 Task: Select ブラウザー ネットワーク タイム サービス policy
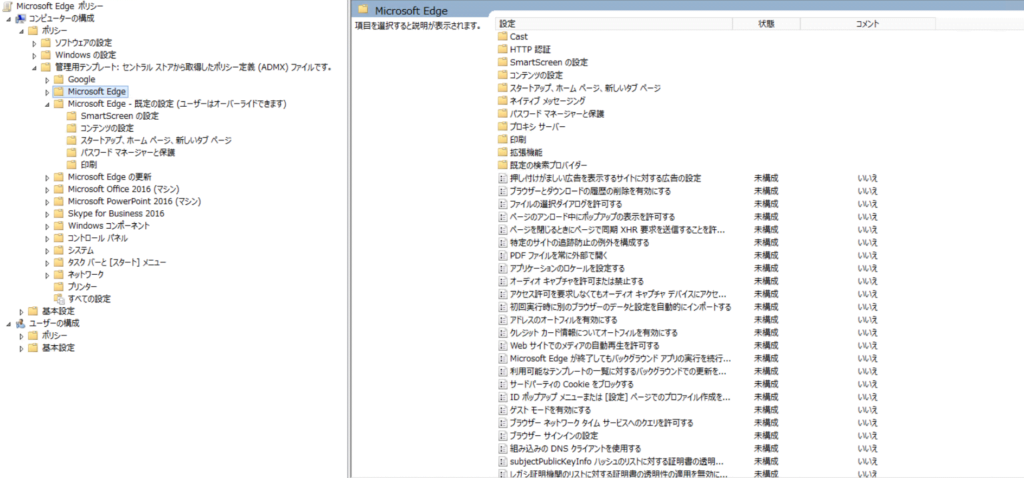point(601,423)
